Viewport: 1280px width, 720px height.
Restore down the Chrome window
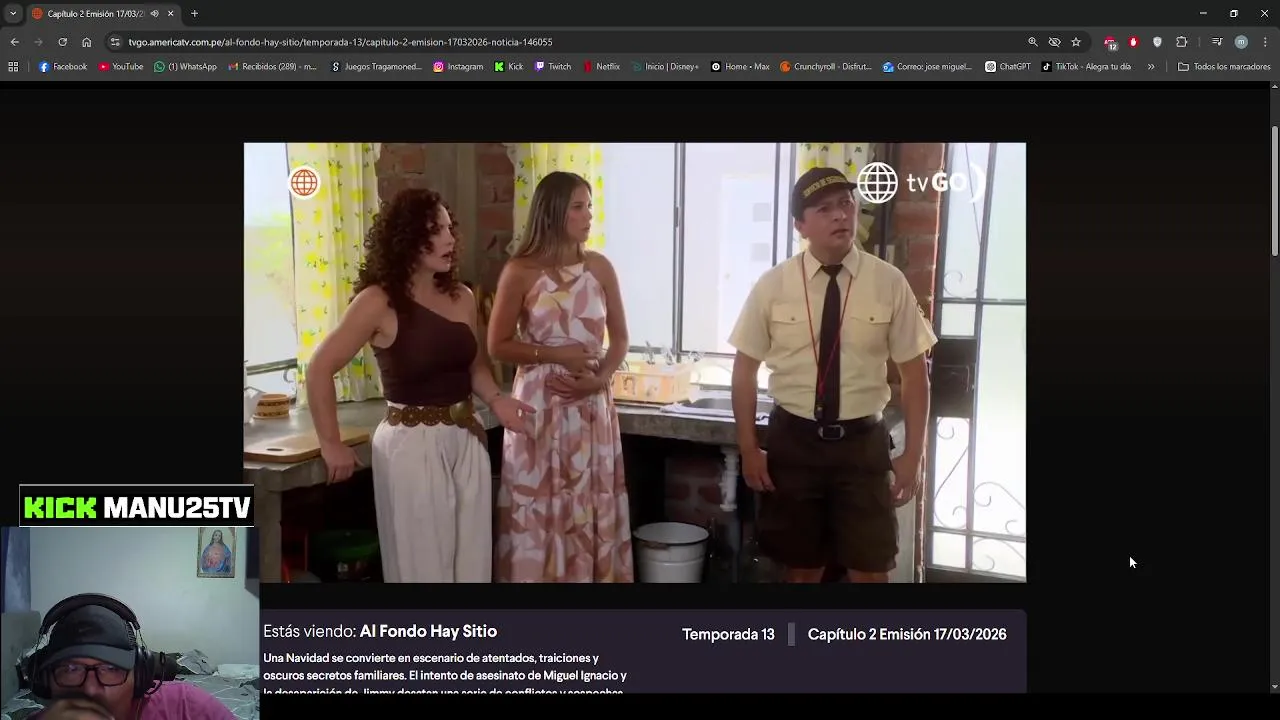[1234, 13]
